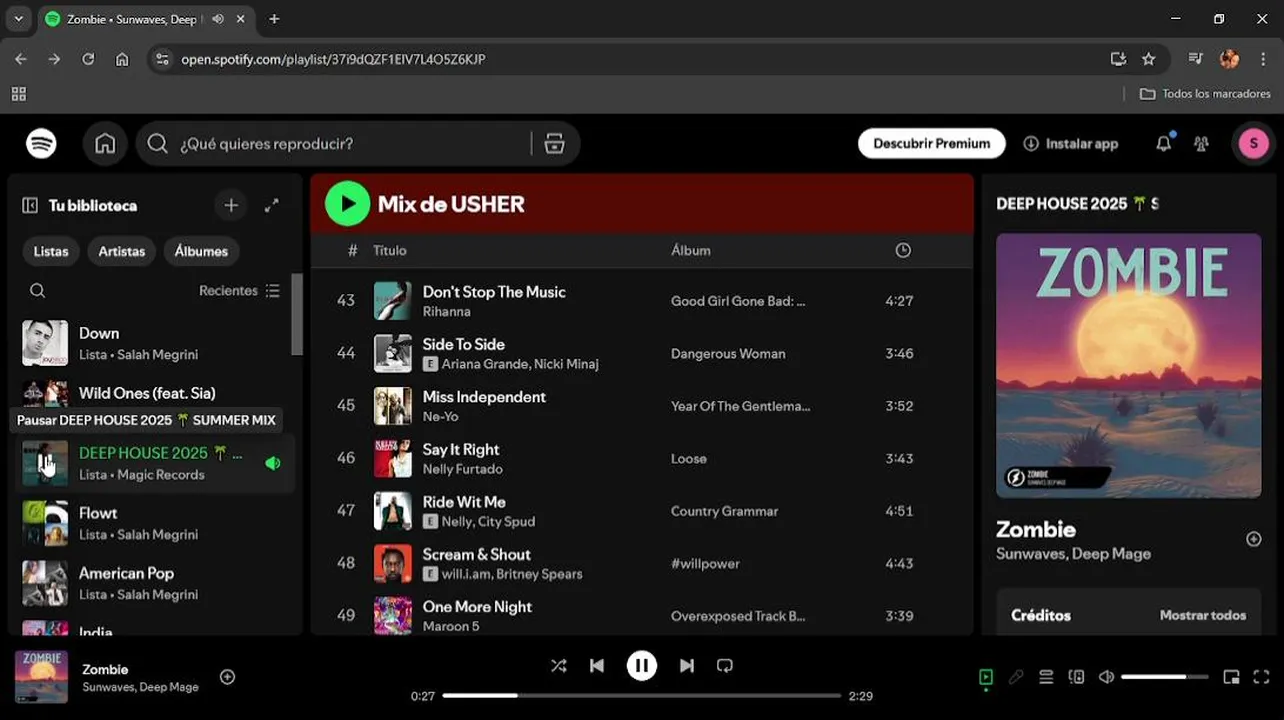
Task: Seek within the song progress bar
Action: click(x=641, y=695)
